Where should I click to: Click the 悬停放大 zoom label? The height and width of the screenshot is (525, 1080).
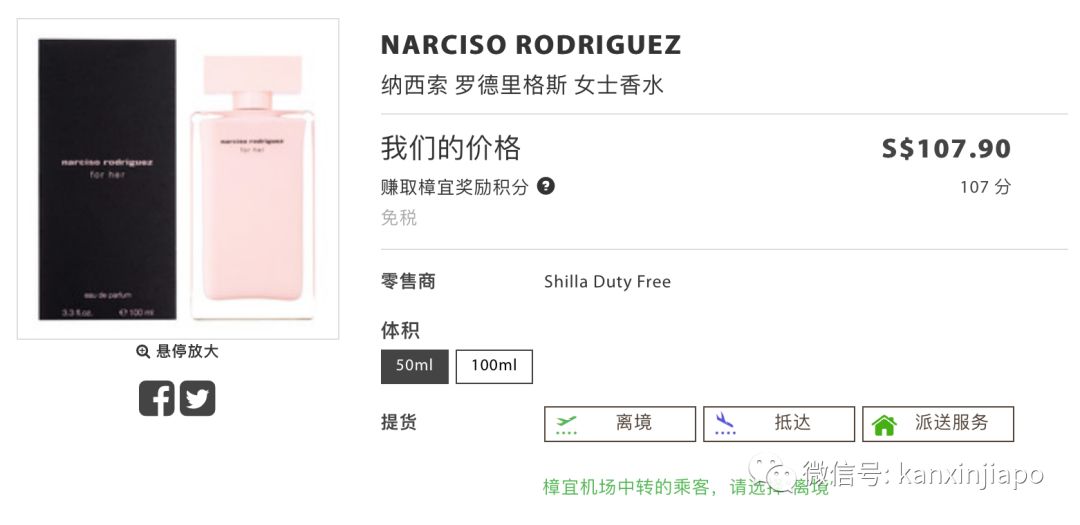[187, 352]
